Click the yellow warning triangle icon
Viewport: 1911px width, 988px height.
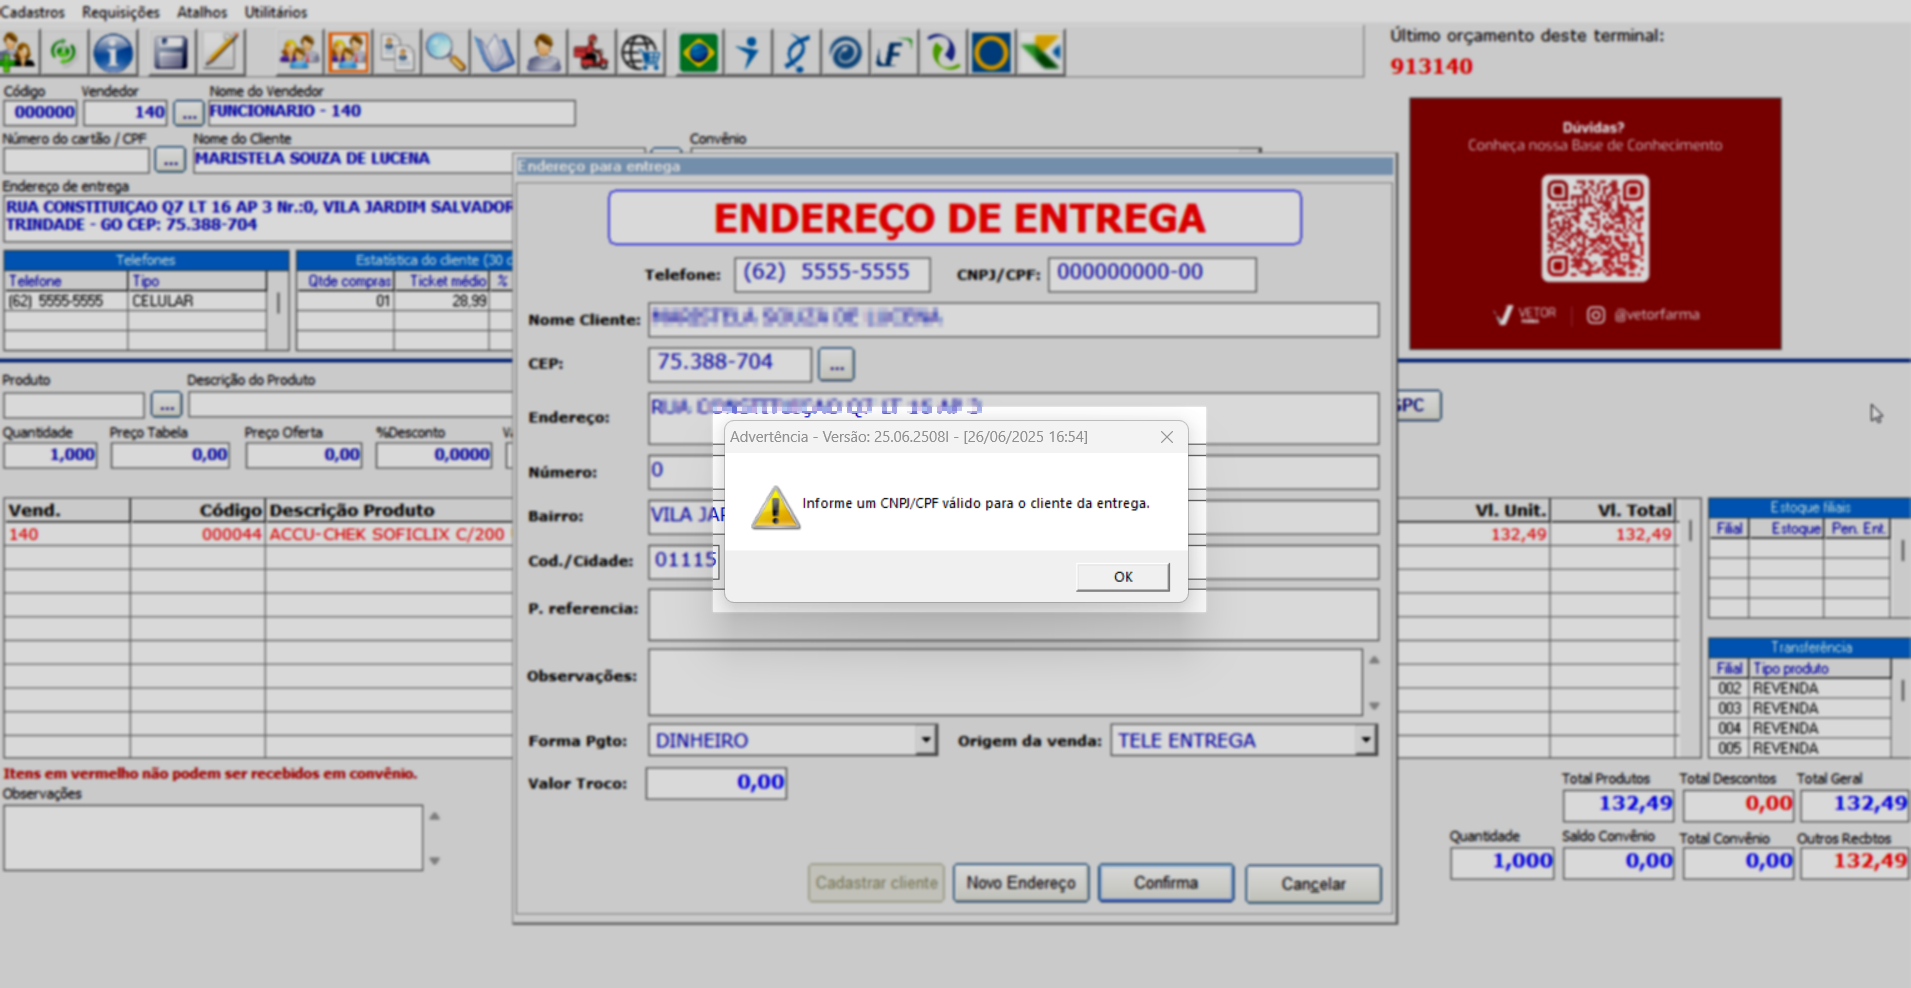(x=775, y=508)
